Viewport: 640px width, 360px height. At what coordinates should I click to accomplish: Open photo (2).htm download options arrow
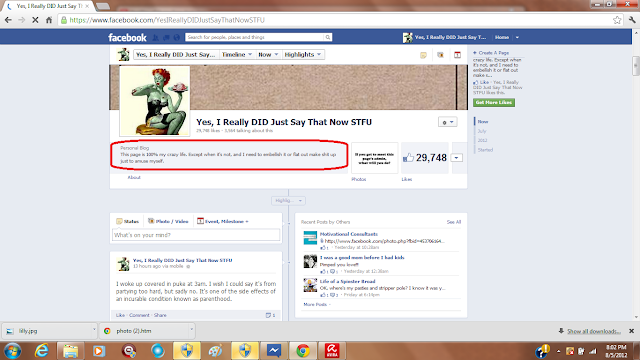191,329
